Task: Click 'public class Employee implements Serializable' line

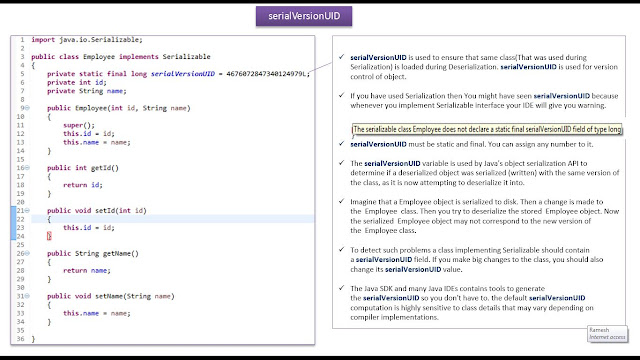Action: [121, 57]
